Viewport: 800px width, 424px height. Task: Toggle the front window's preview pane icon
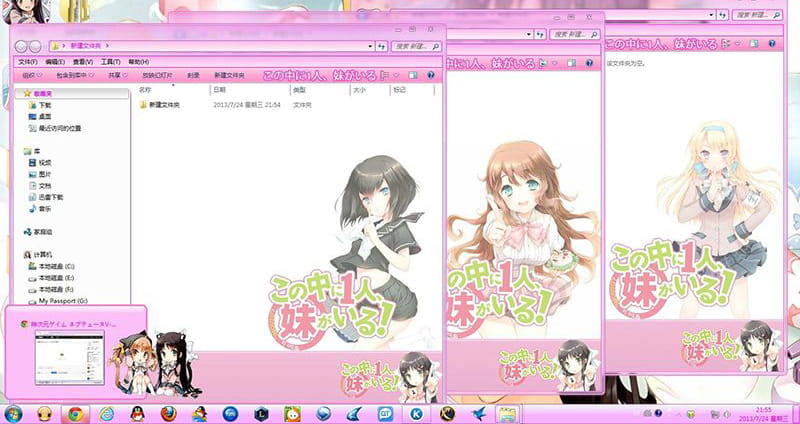tap(413, 76)
